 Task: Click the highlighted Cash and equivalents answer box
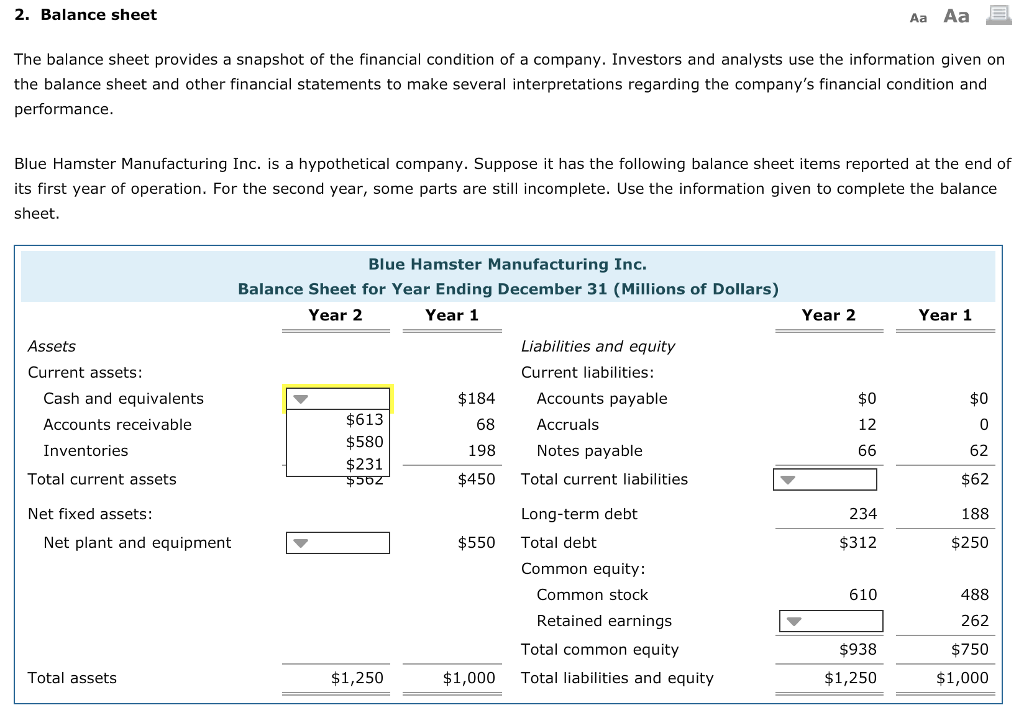click(337, 398)
